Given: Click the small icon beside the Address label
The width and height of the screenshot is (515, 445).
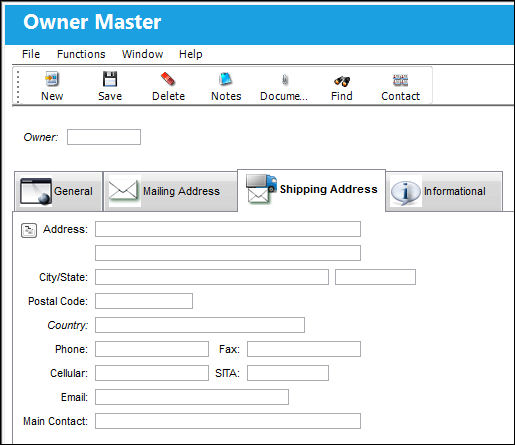Looking at the screenshot, I should 29,230.
